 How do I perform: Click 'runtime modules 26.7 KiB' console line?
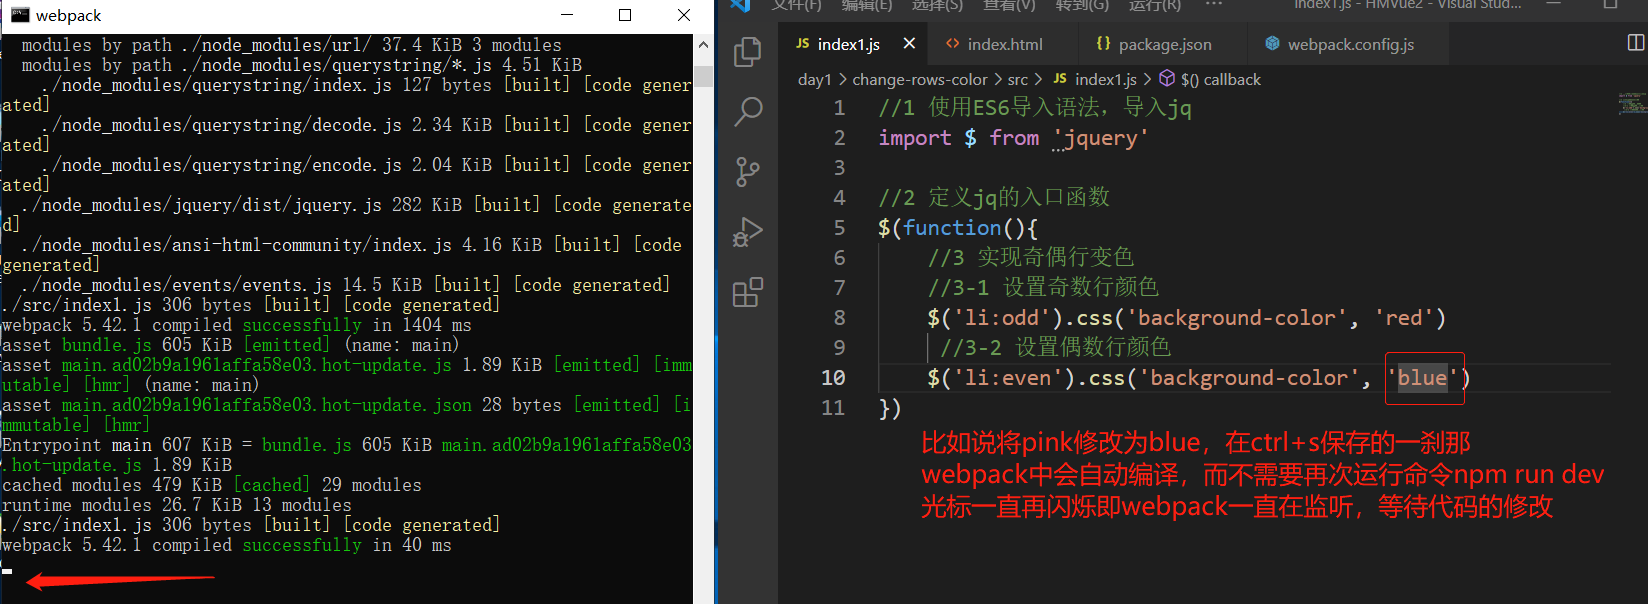pos(177,505)
